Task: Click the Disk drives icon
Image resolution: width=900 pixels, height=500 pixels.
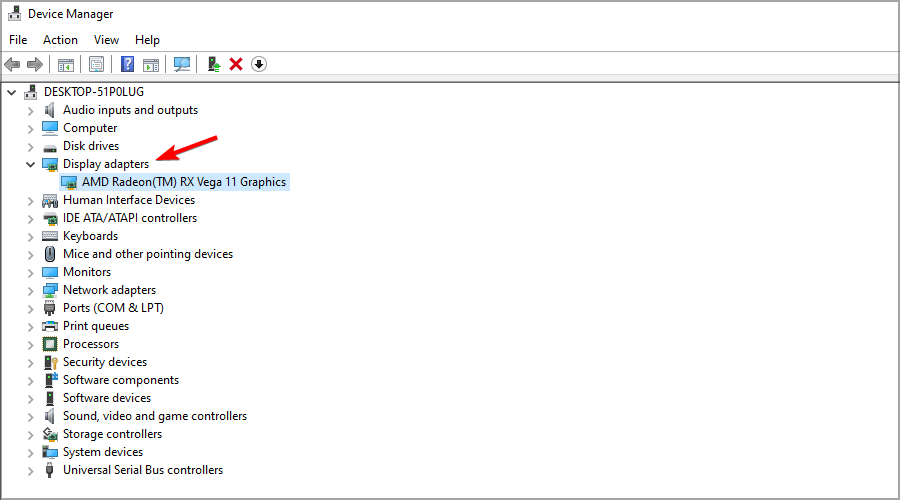Action: click(50, 147)
